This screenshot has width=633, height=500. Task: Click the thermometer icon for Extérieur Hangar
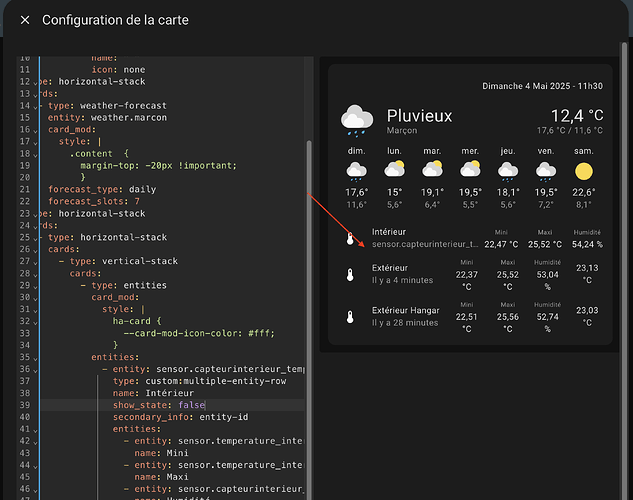pyautogui.click(x=350, y=317)
